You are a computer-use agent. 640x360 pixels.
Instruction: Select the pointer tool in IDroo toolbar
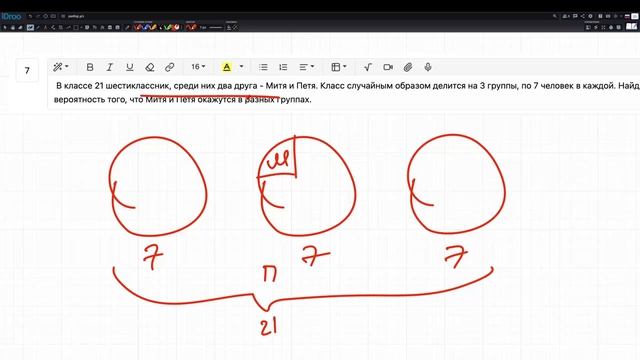pyautogui.click(x=4, y=27)
